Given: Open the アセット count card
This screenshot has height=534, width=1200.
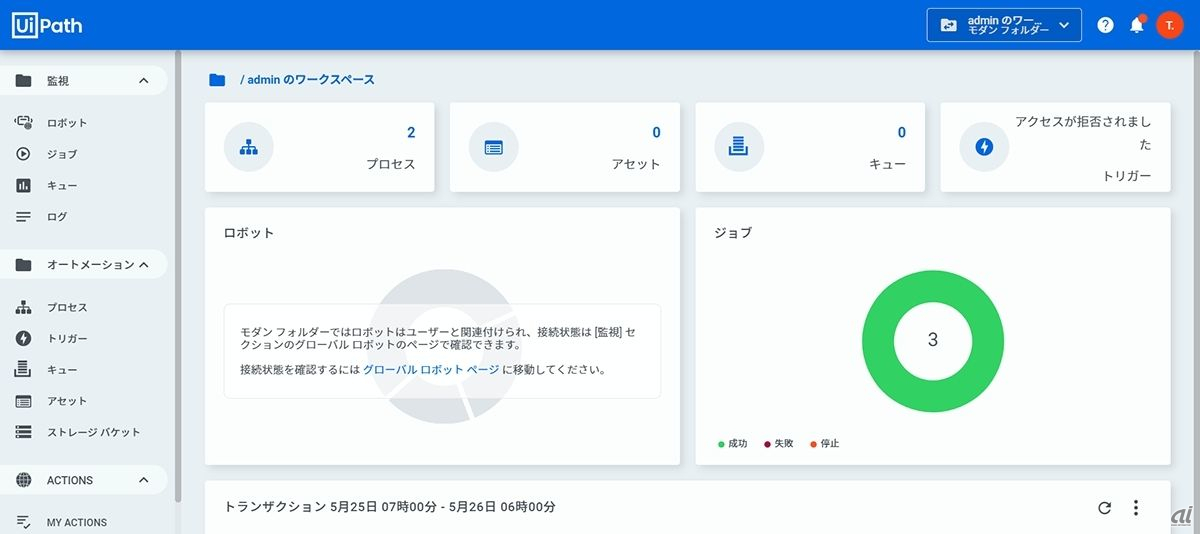Looking at the screenshot, I should (x=565, y=147).
